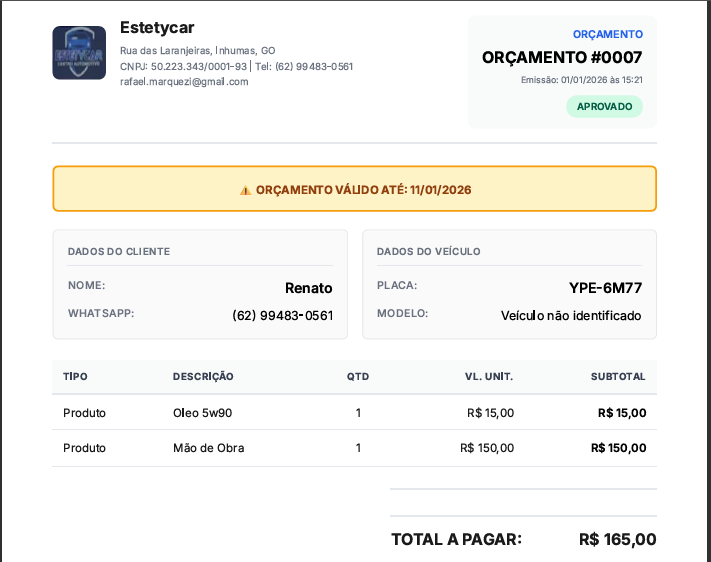Image resolution: width=711 pixels, height=562 pixels.
Task: Click the Mão de Obra description cell
Action: 209,448
